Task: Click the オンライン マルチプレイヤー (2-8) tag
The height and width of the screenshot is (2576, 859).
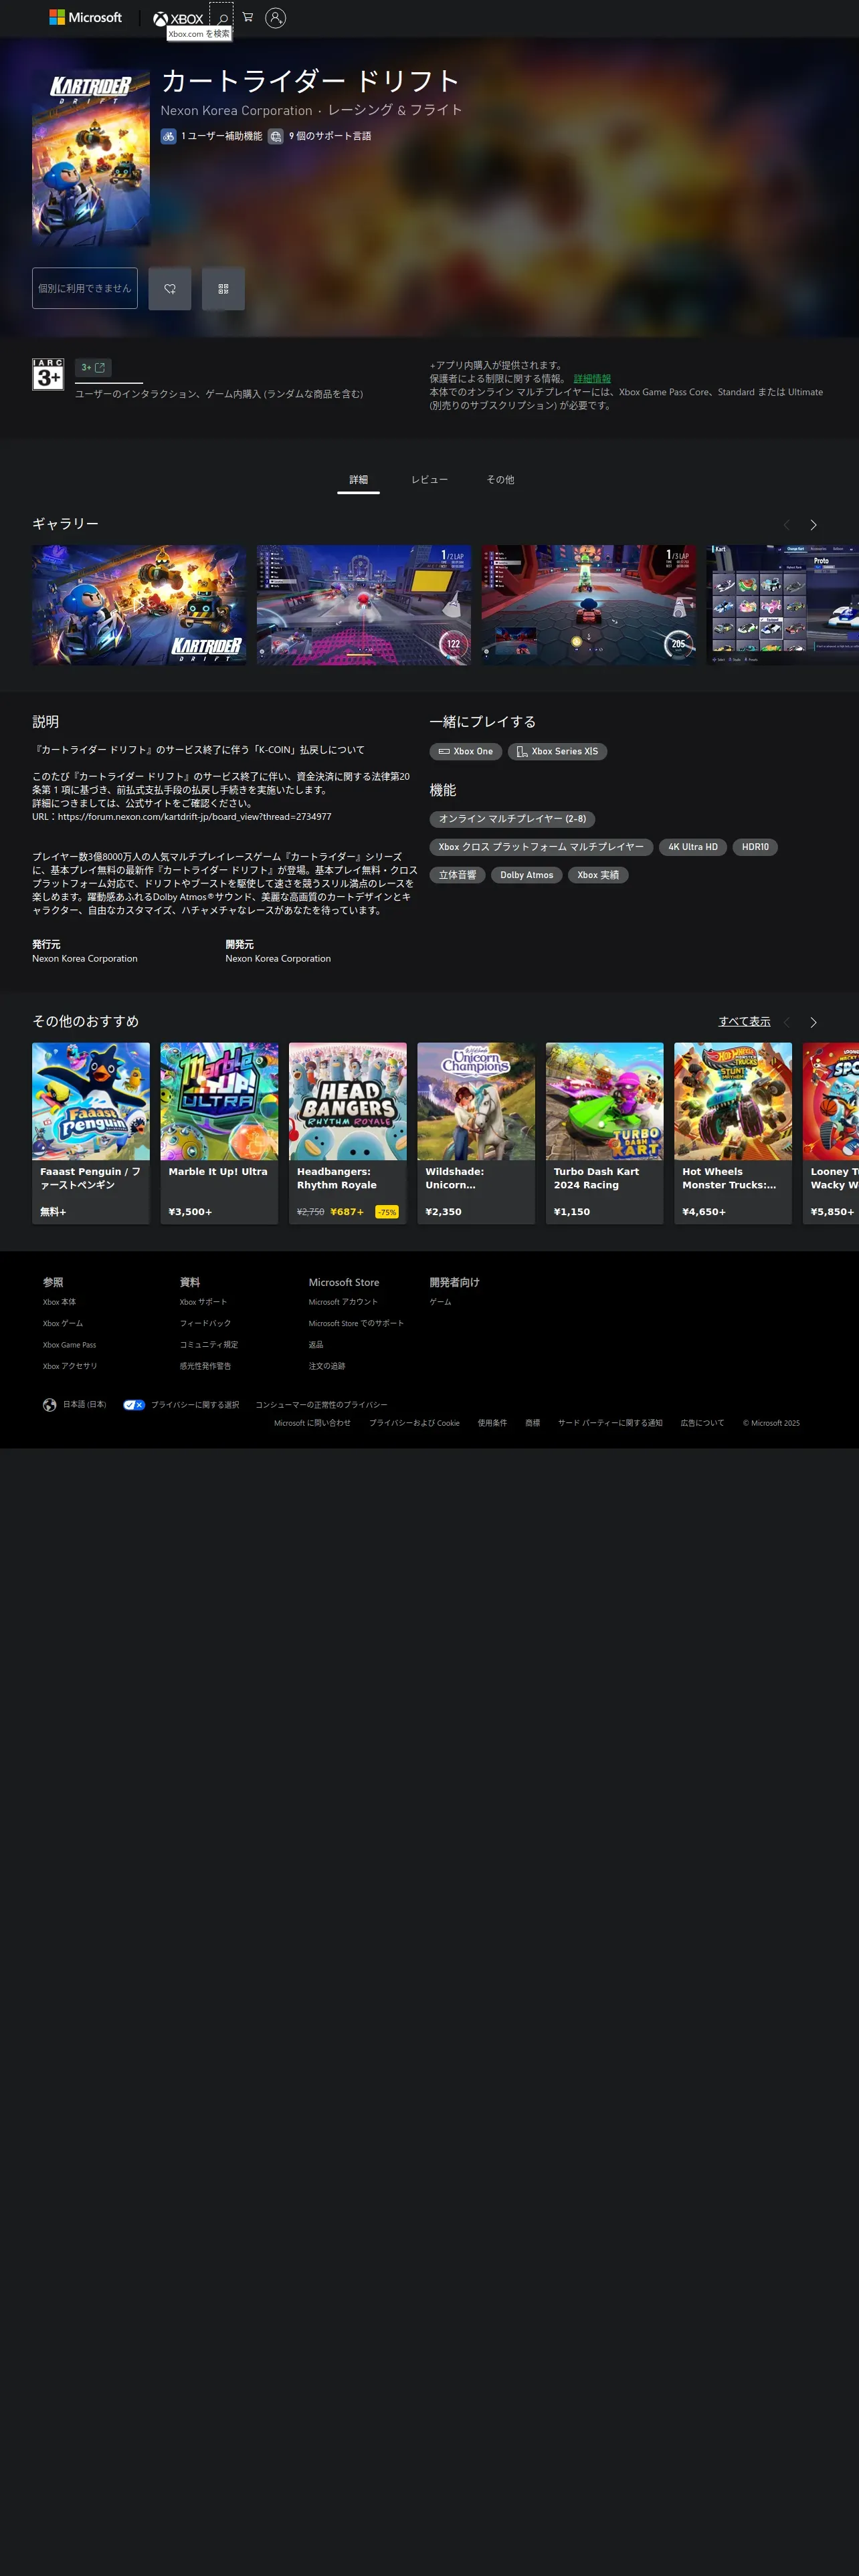Action: pos(512,819)
